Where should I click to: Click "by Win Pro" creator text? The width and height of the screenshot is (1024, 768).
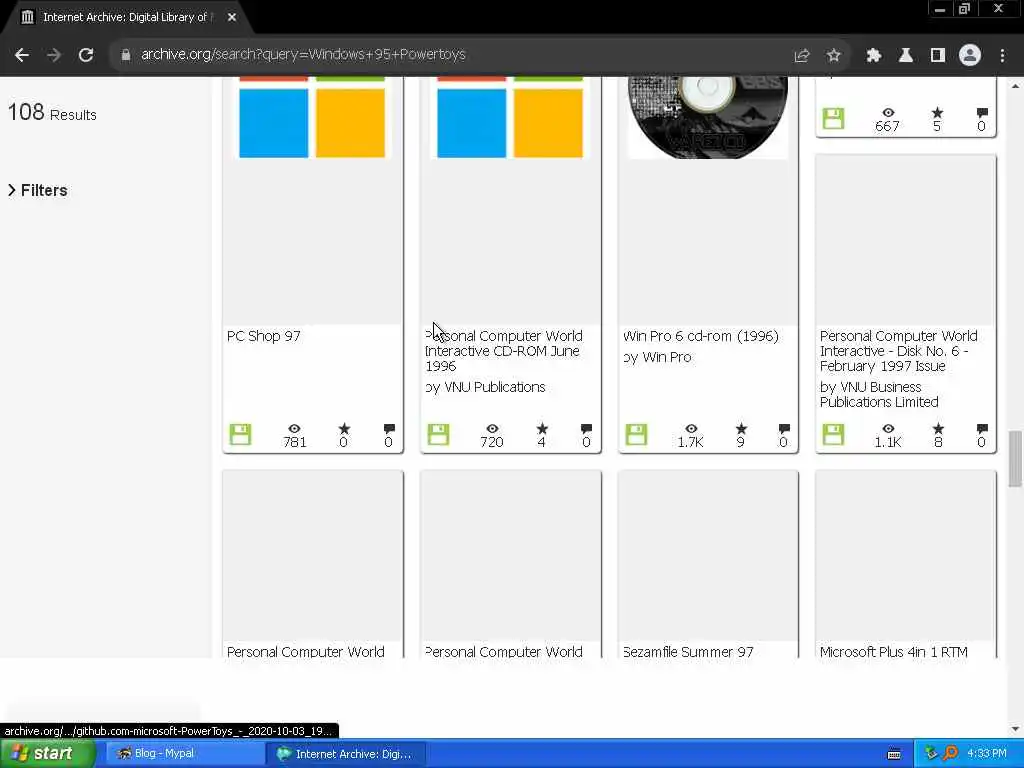[x=657, y=357]
